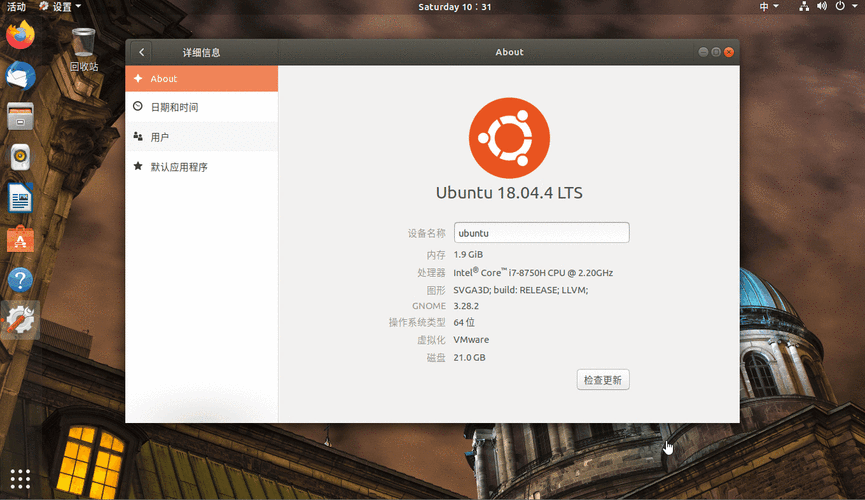
Task: Show all applications grid
Action: click(x=20, y=478)
